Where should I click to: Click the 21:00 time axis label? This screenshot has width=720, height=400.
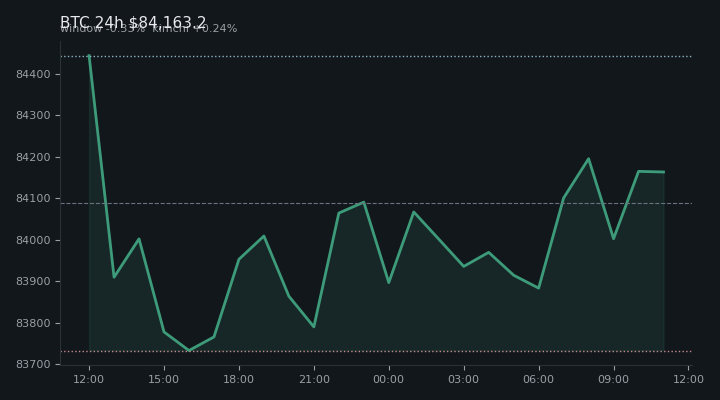tap(314, 379)
